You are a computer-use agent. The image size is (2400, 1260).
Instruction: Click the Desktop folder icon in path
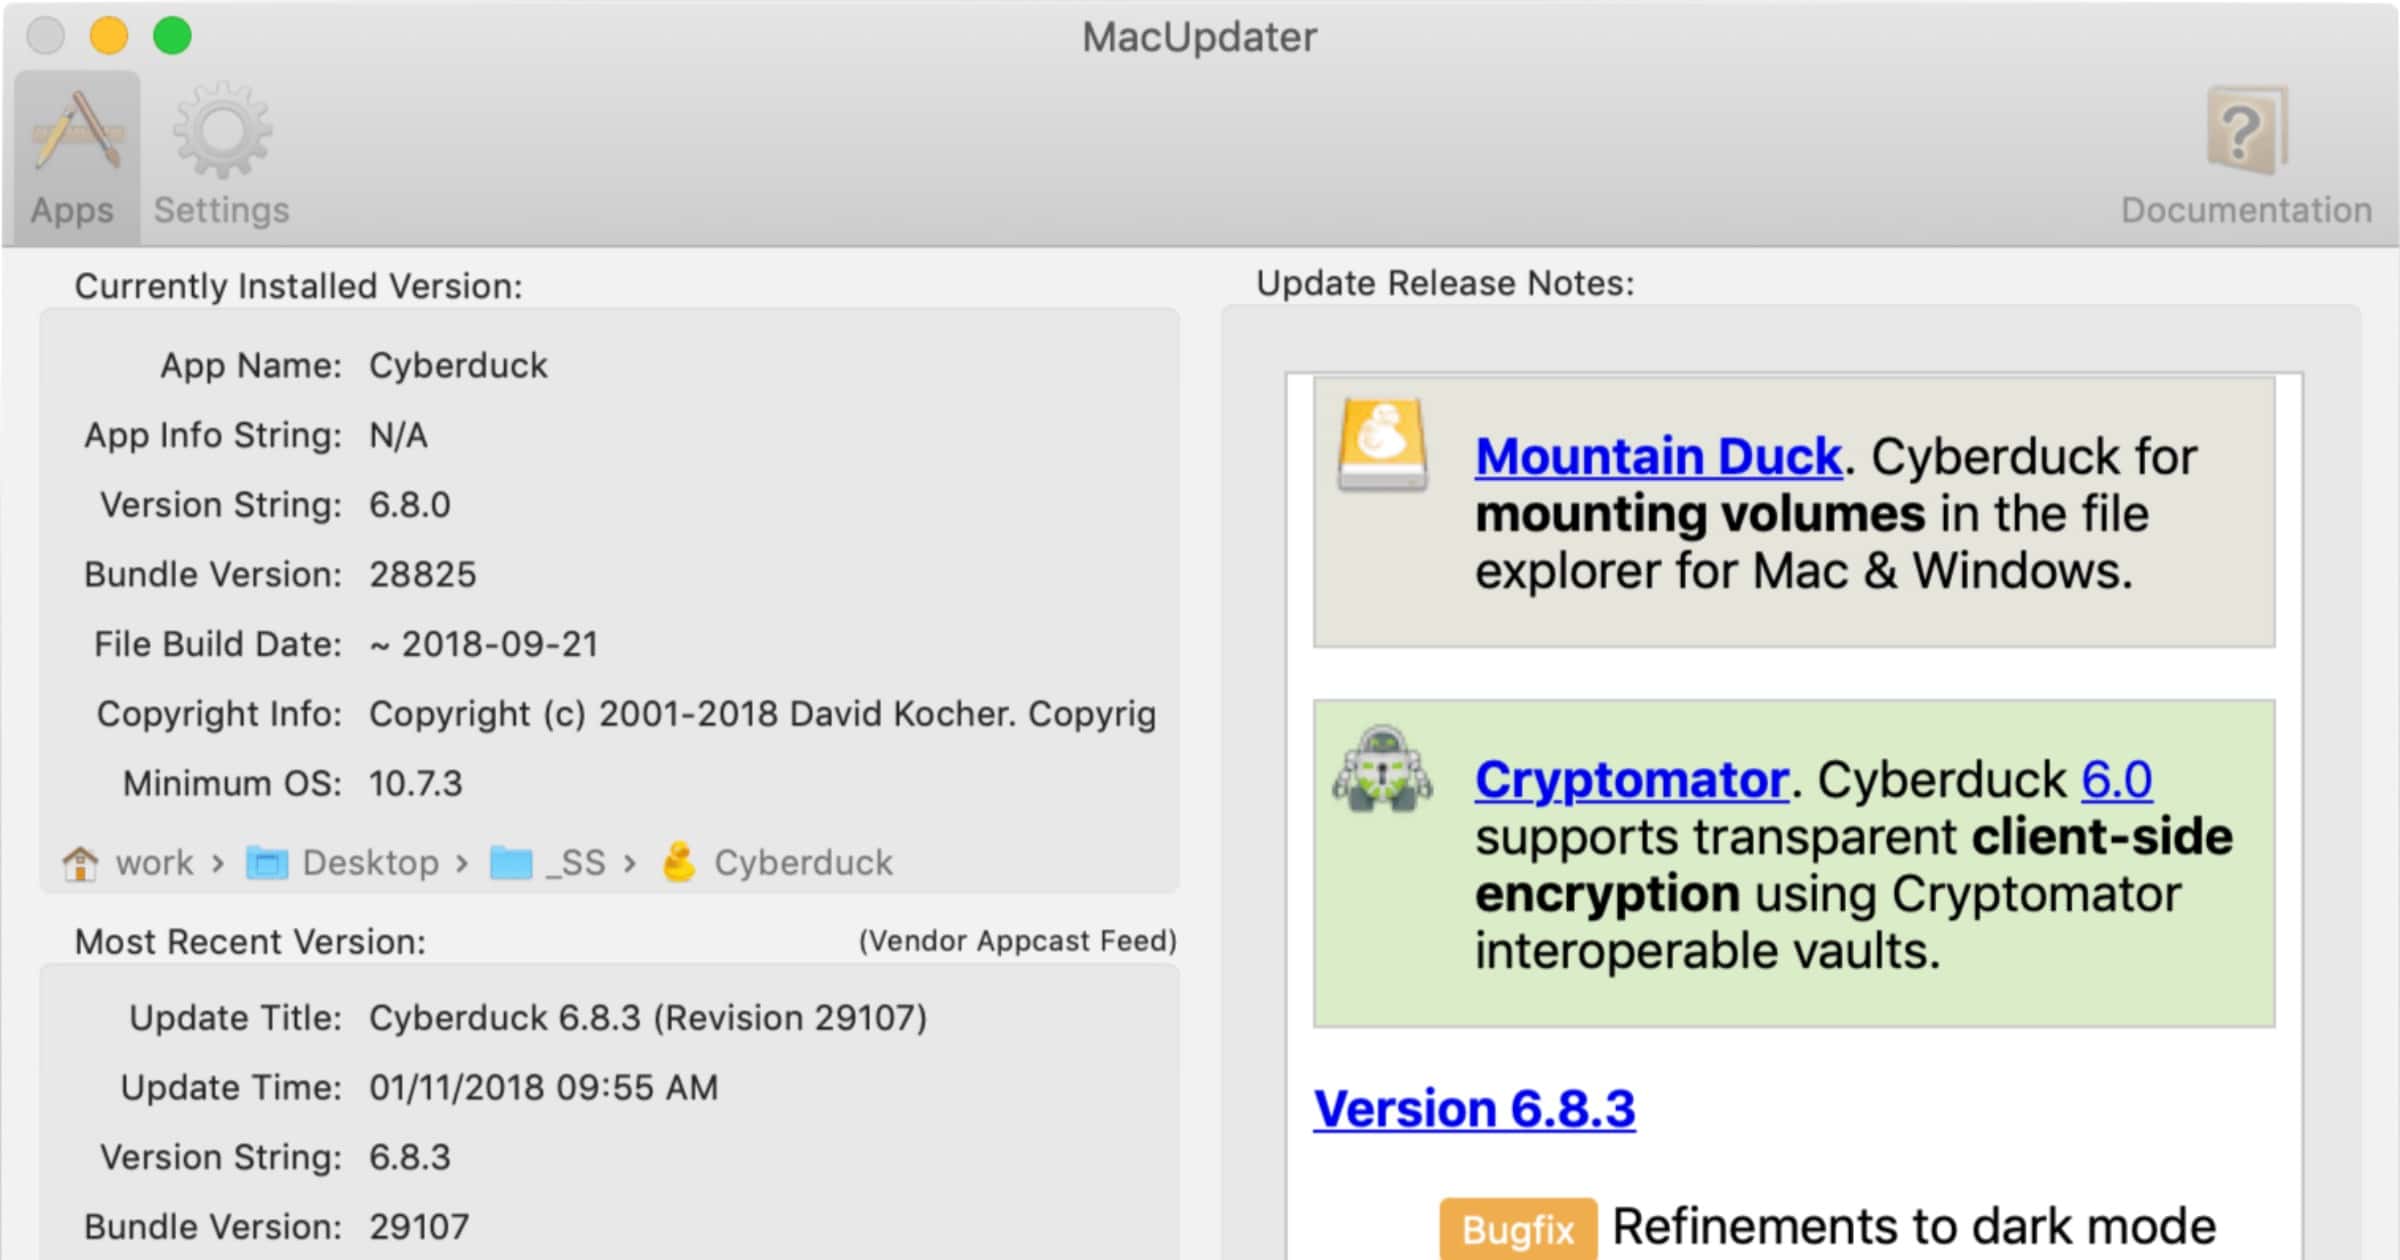pos(267,863)
